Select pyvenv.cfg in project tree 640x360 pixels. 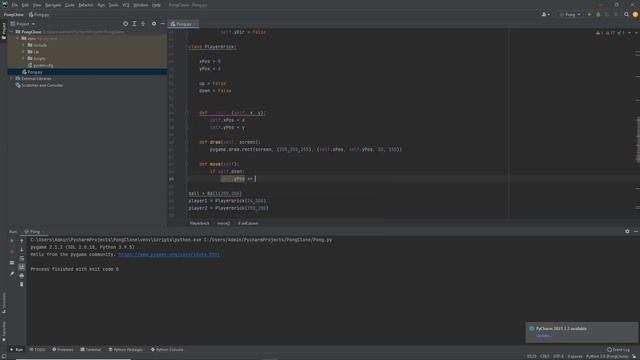[40, 65]
